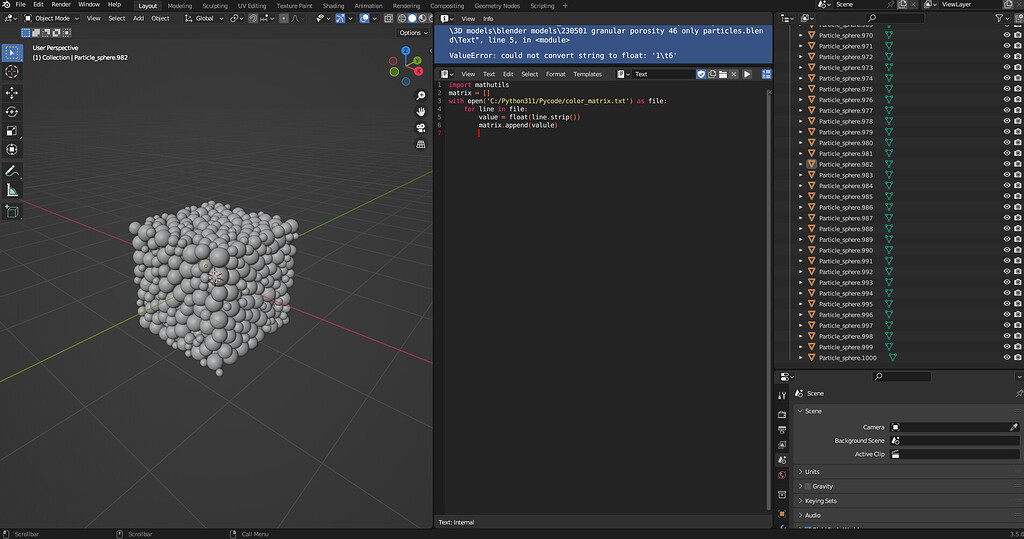Viewport: 1024px width, 539px height.
Task: Open the Global transform orientation dropdown
Action: coord(204,18)
